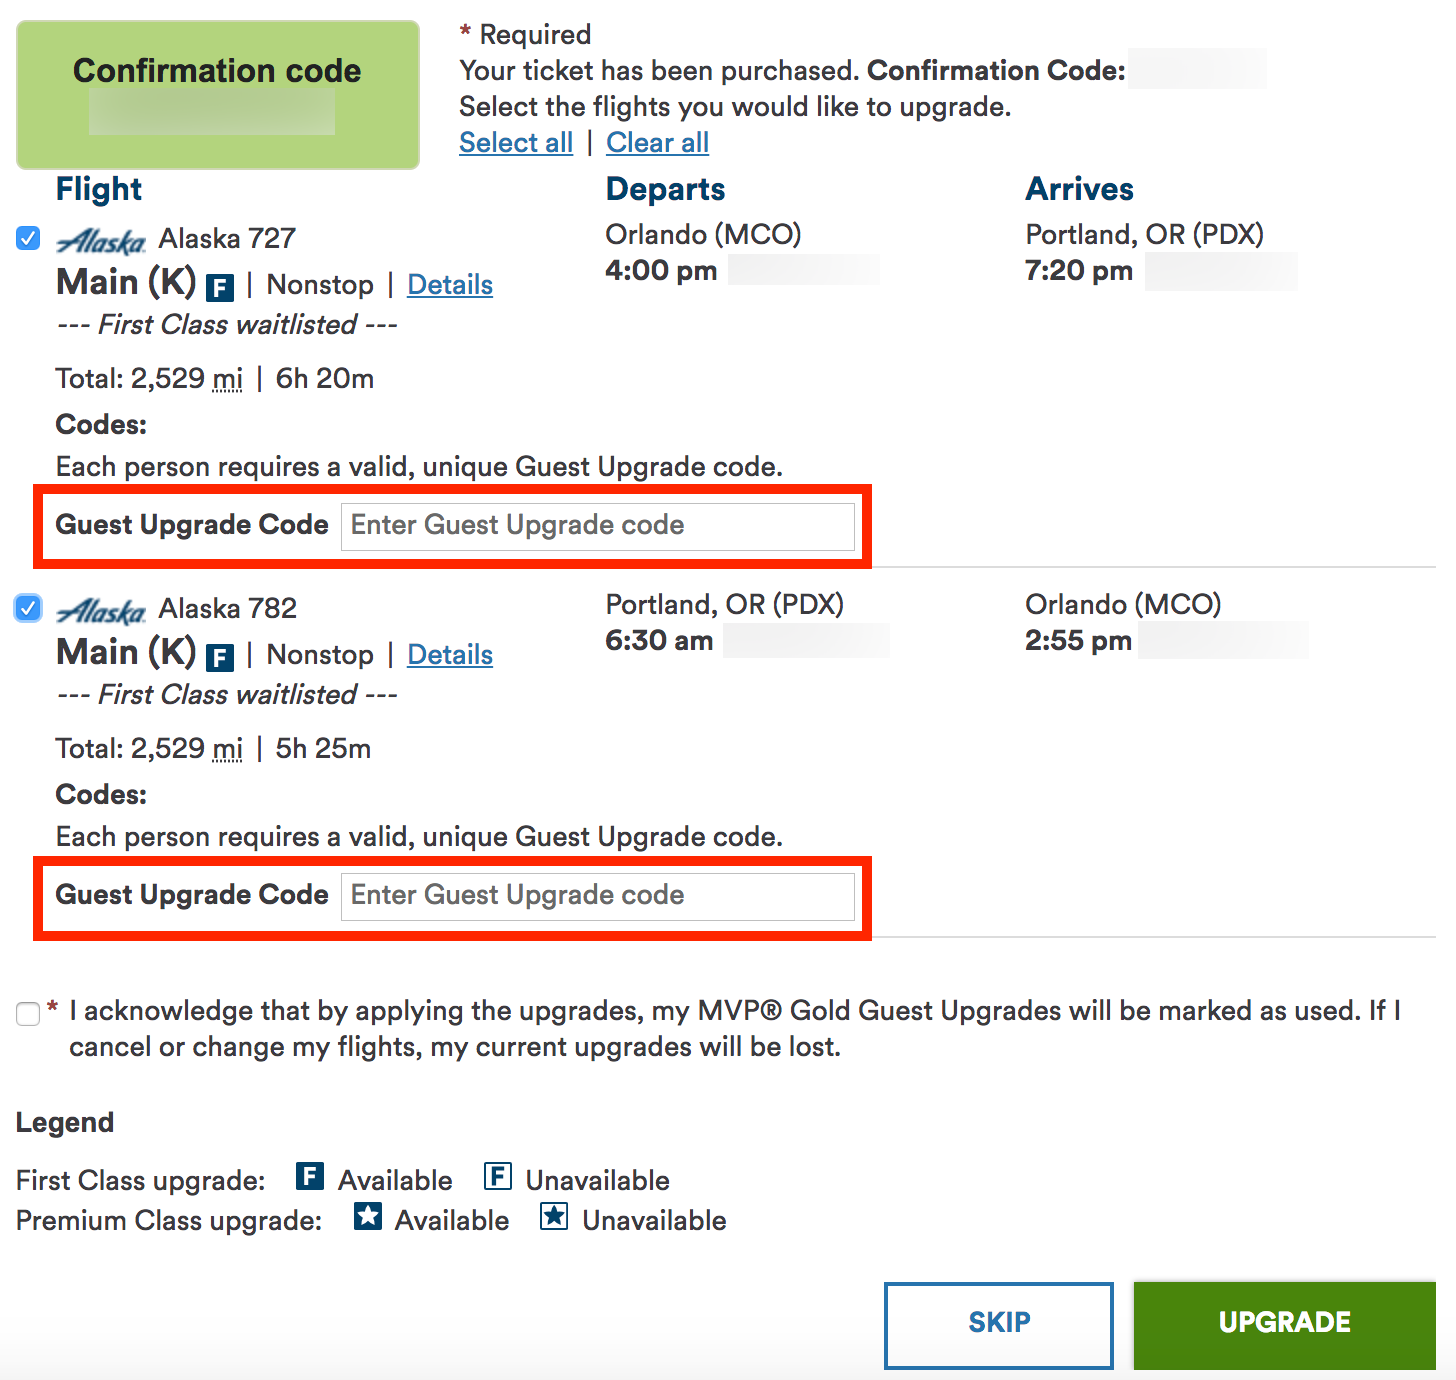
Task: Click the available Premium Class star legend icon
Action: [x=367, y=1218]
